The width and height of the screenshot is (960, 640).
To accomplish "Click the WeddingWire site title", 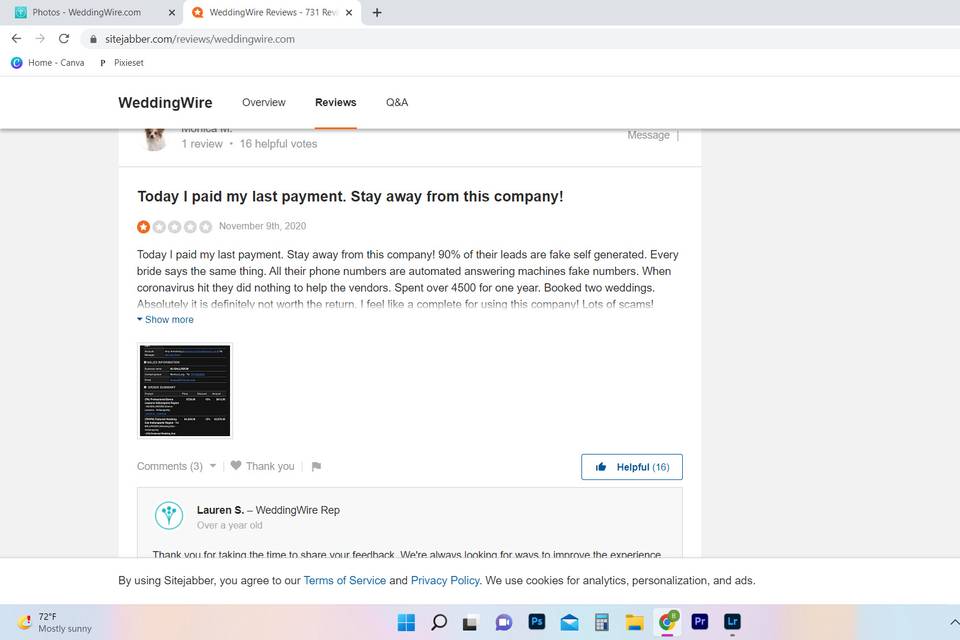I will pos(165,102).
